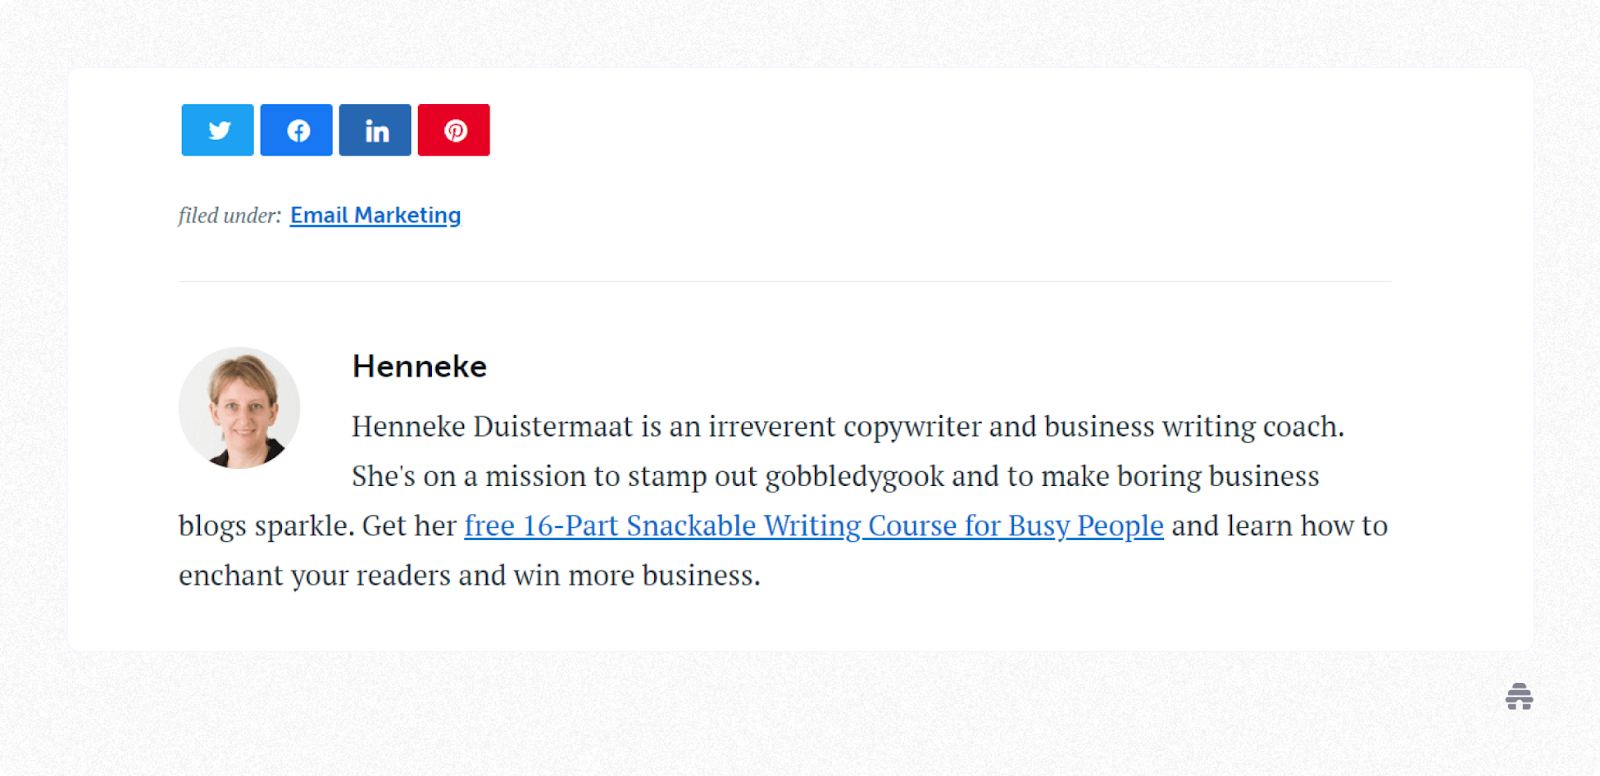Share the post on Twitter
1600x776 pixels.
(x=217, y=130)
